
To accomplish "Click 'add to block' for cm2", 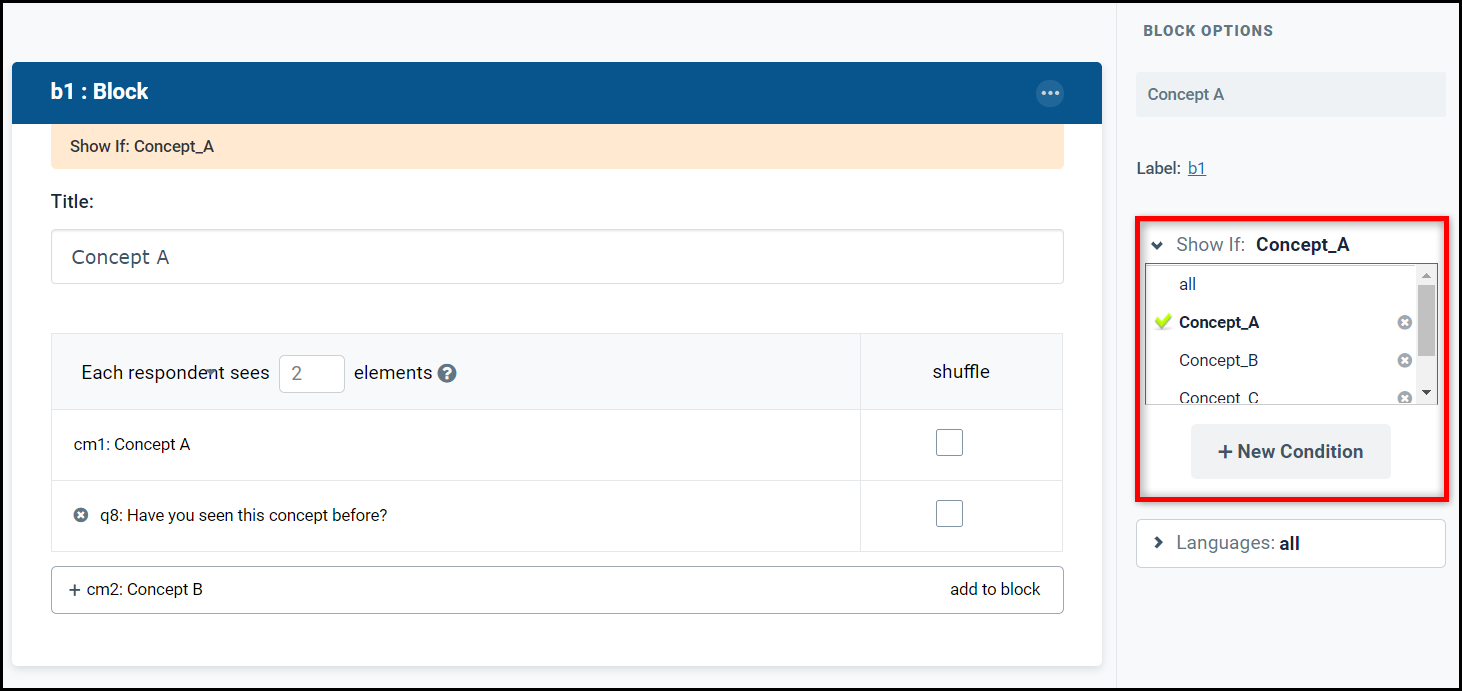I will tap(995, 589).
